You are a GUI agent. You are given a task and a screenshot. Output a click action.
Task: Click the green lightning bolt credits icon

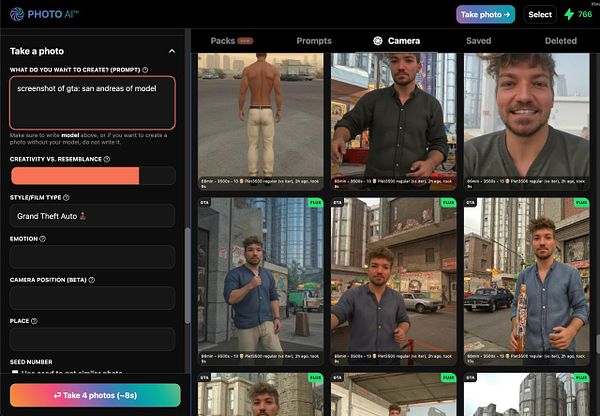pos(569,14)
